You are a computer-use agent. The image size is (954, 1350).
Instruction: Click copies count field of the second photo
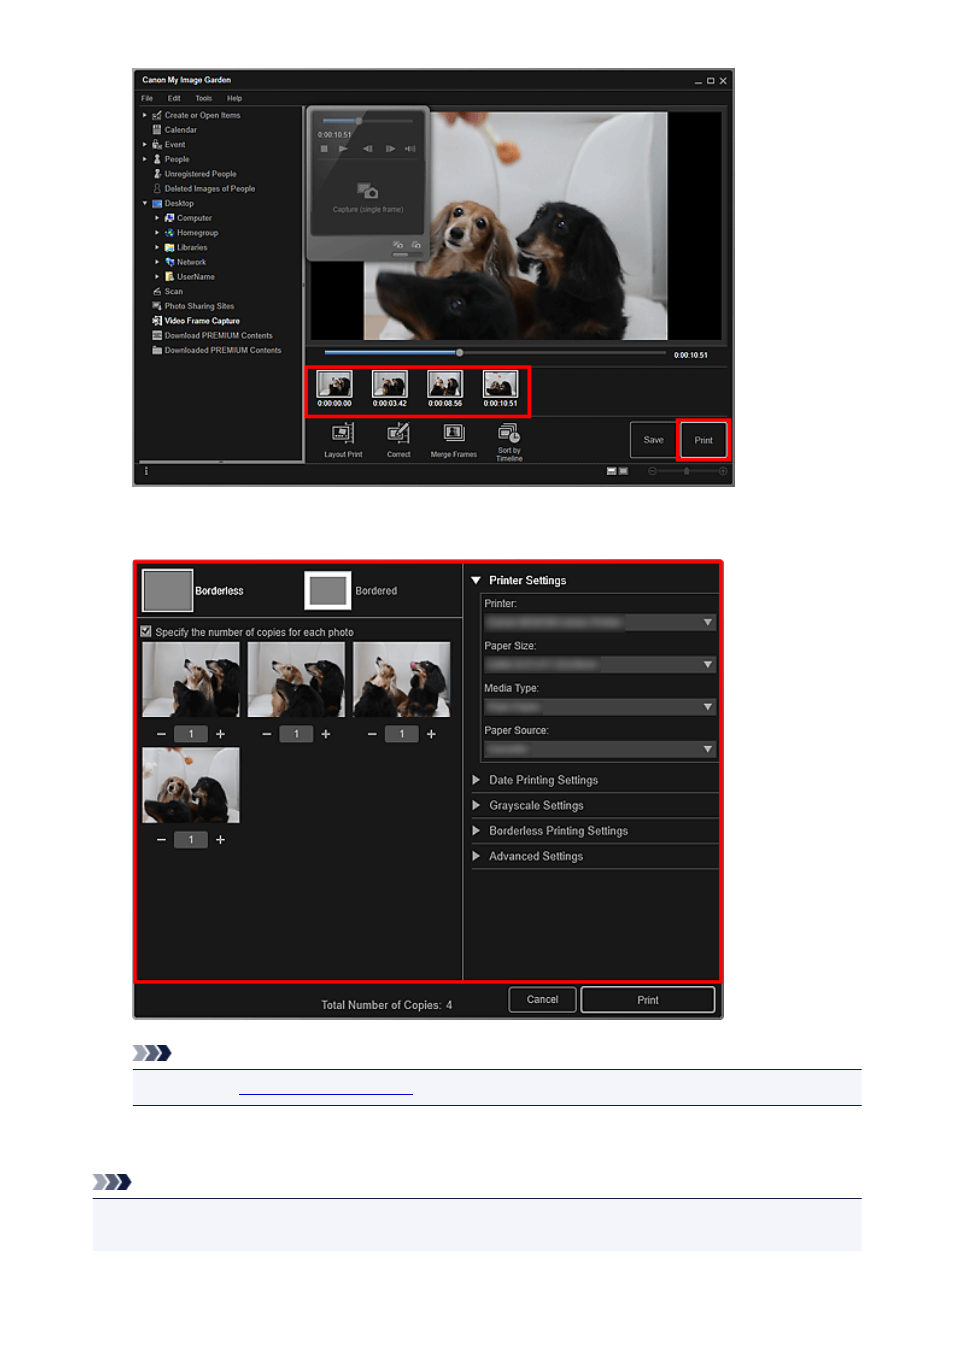tap(296, 734)
